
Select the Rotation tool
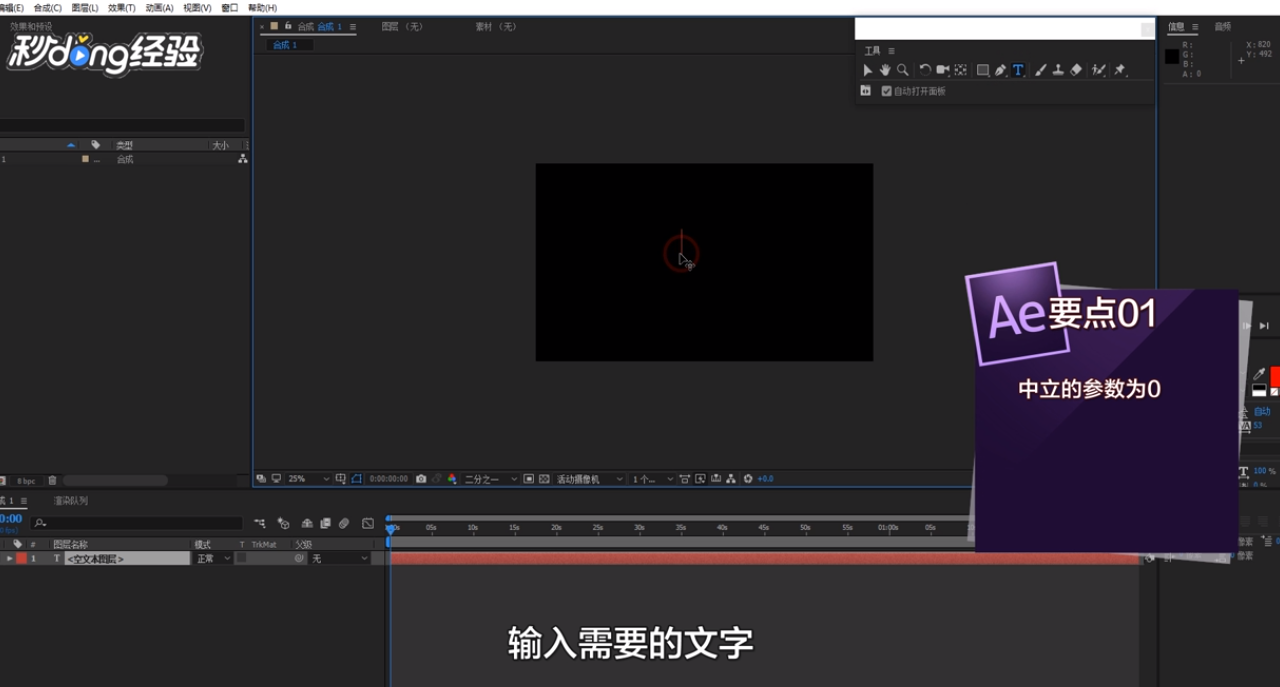(x=925, y=70)
